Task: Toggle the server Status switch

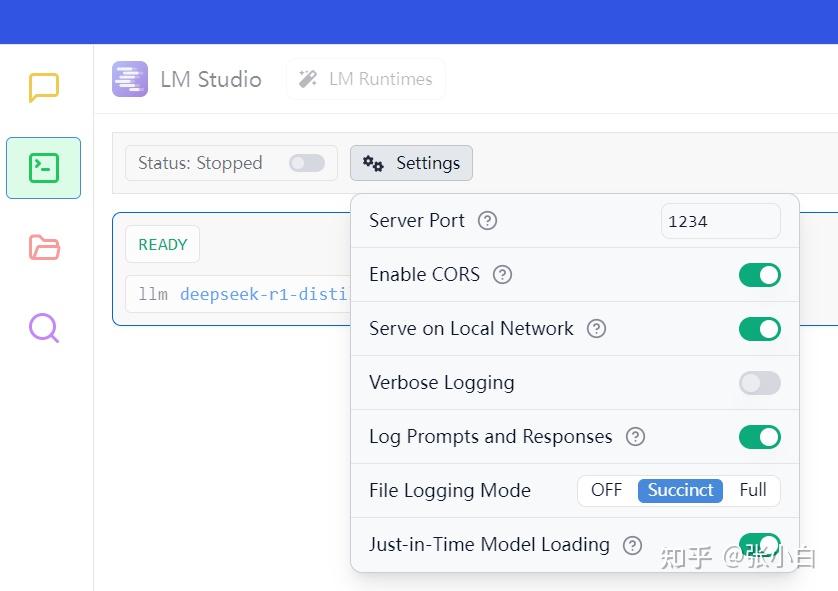Action: point(307,163)
